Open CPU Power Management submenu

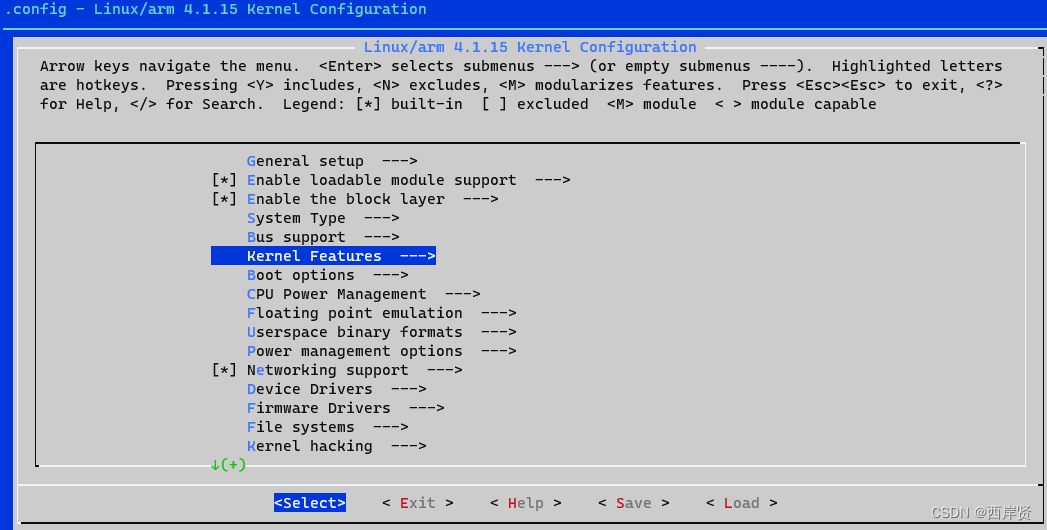[x=363, y=294]
